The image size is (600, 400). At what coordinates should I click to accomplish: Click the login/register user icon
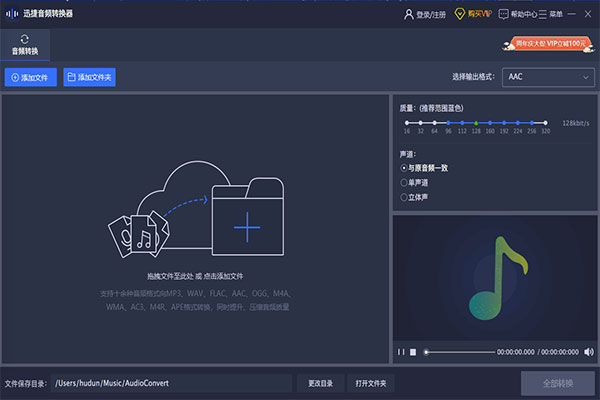pos(408,14)
